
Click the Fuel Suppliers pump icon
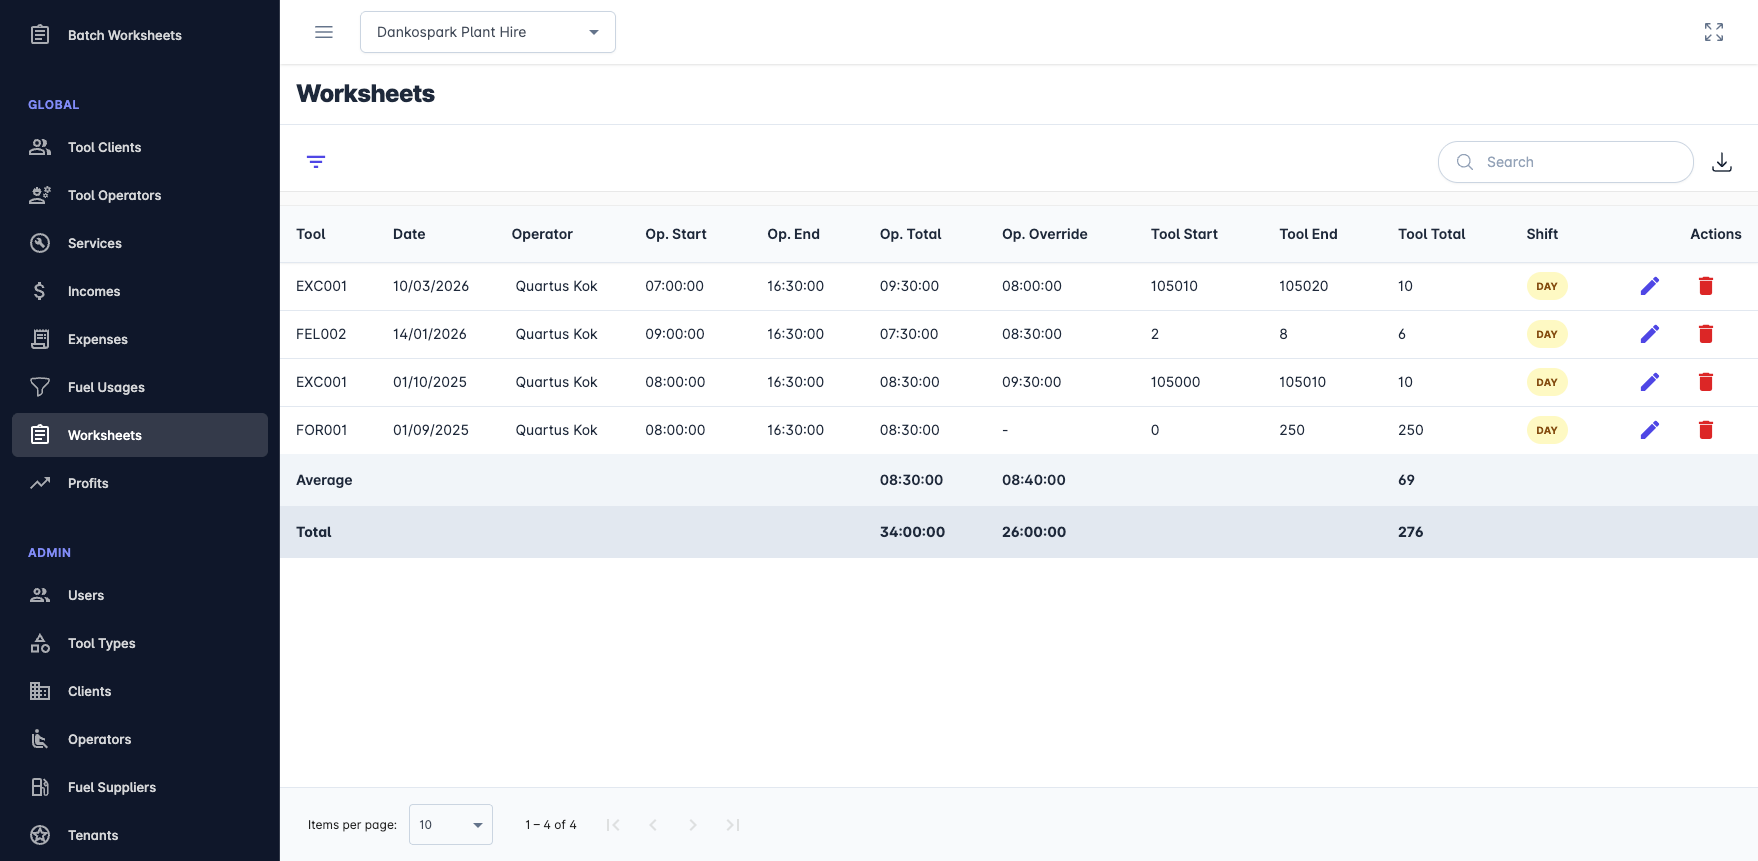click(x=40, y=787)
